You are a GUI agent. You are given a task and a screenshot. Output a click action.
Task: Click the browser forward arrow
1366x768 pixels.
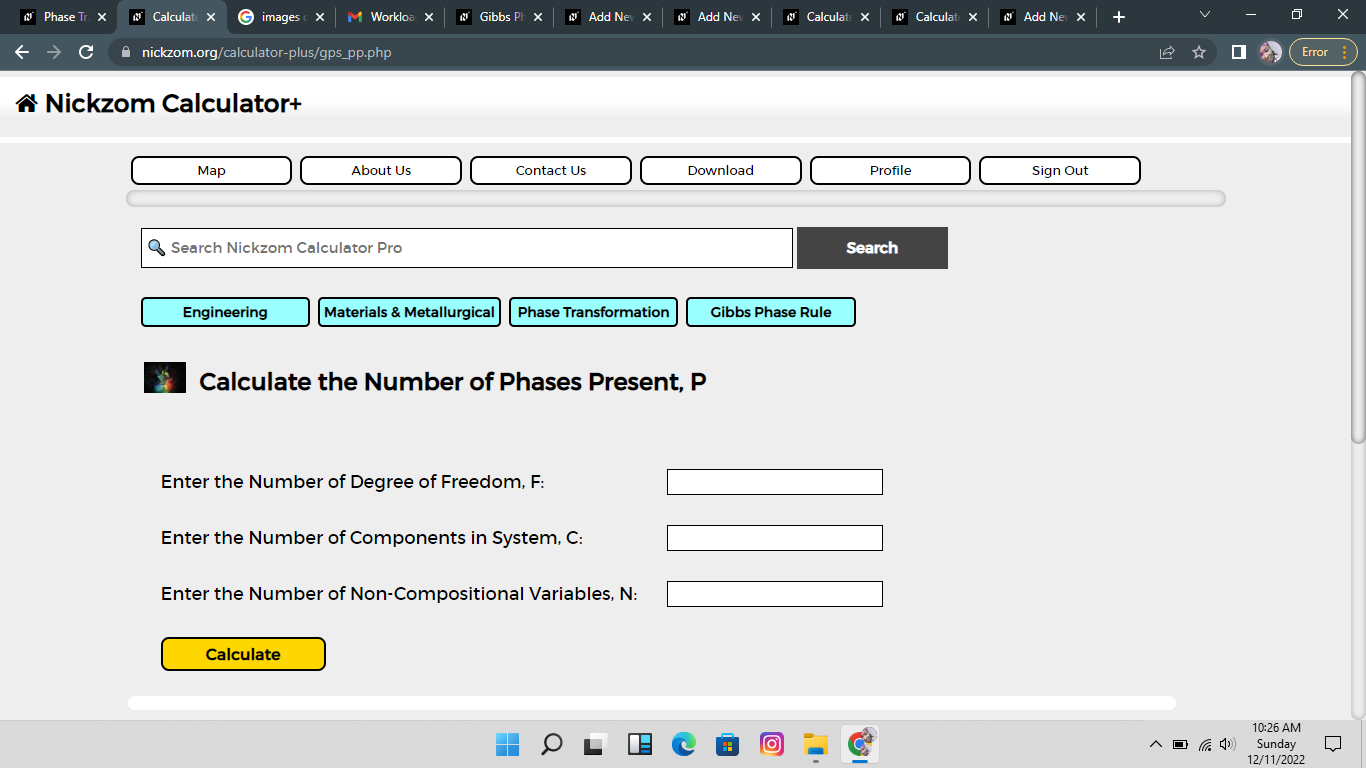coord(54,52)
